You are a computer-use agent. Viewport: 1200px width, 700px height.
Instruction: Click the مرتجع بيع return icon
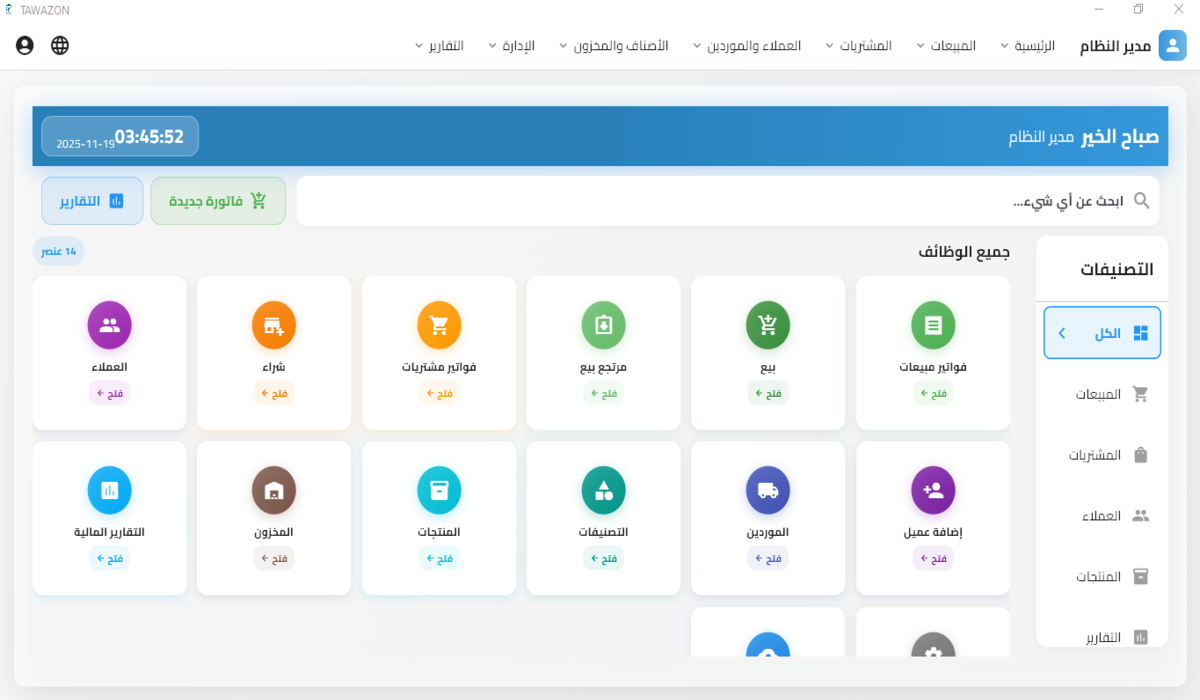(603, 325)
